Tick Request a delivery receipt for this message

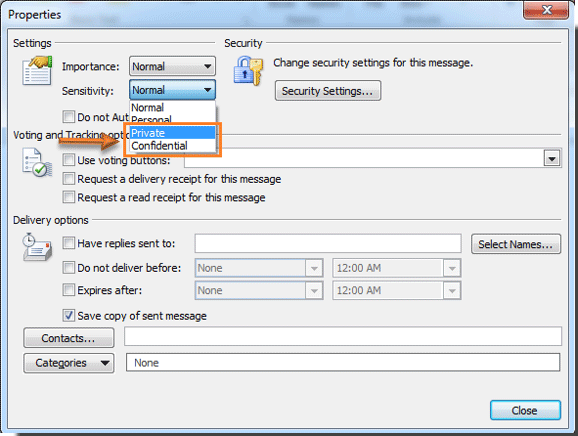point(69,179)
